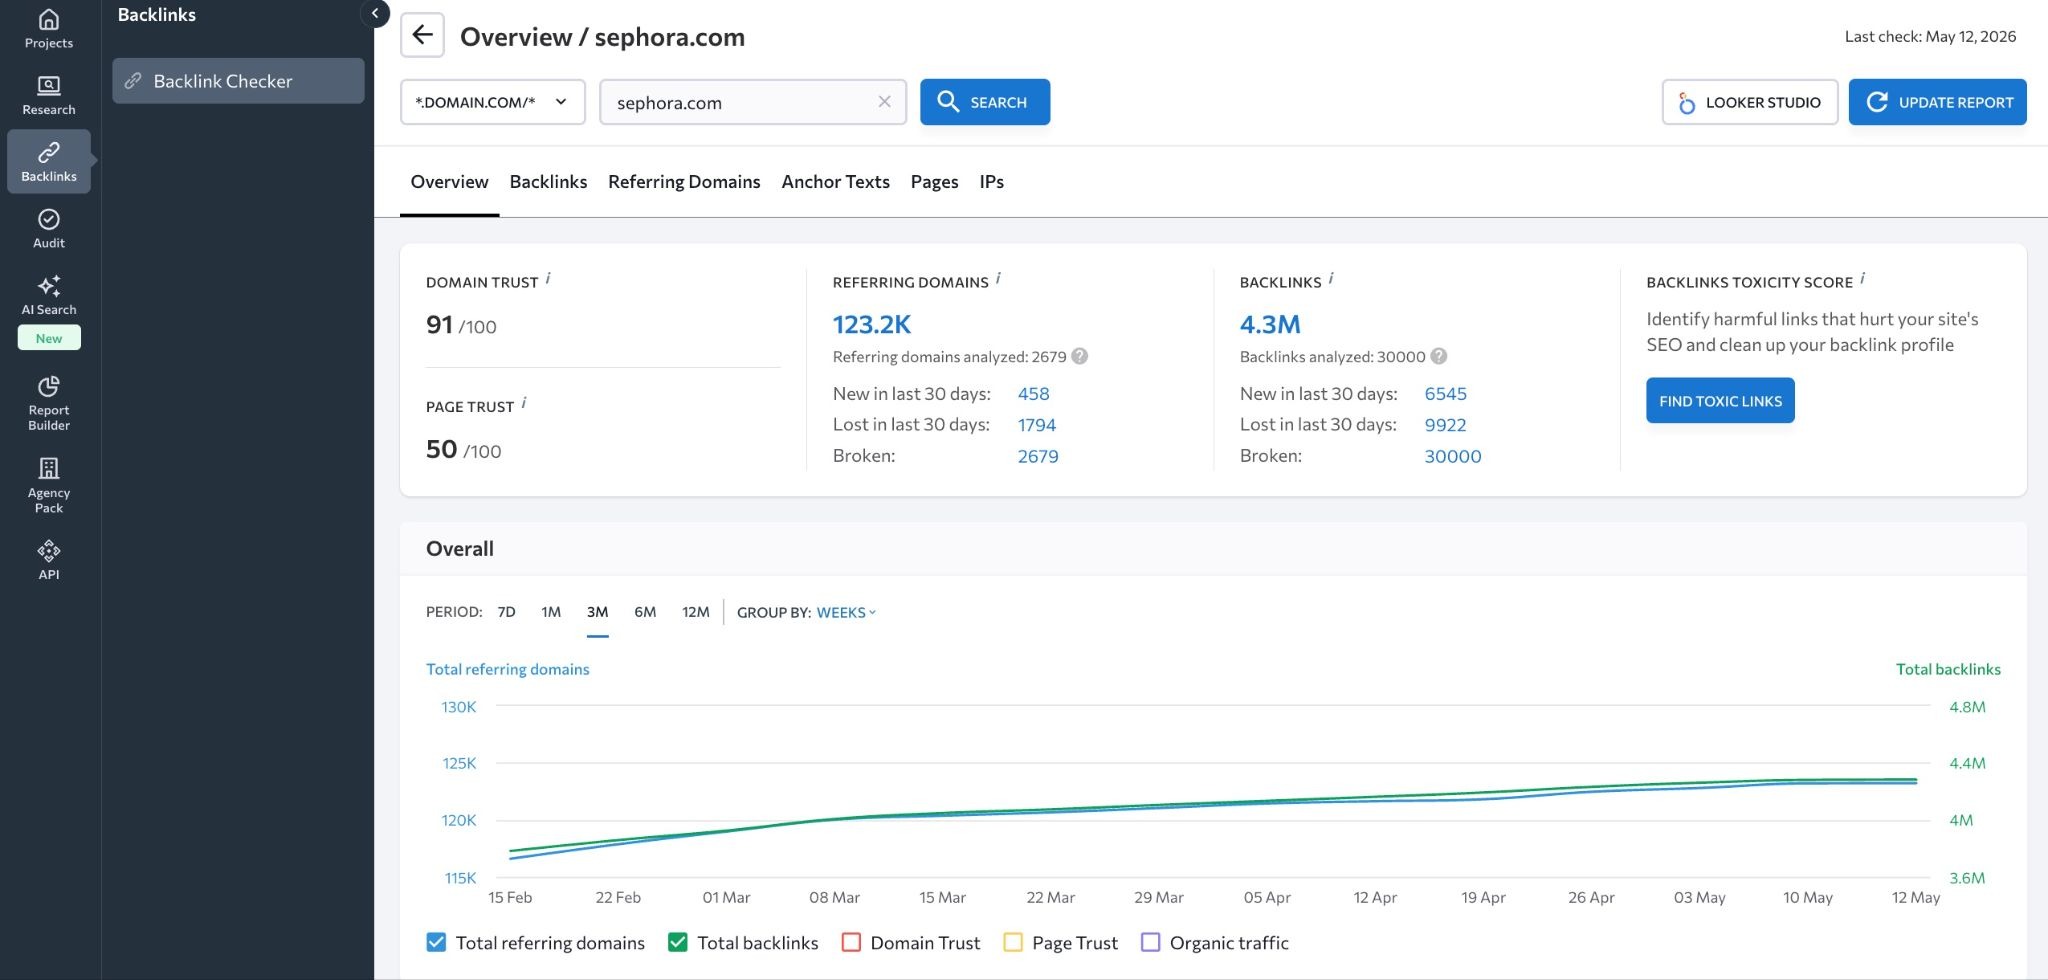
Task: Click the SEARCH button
Action: click(x=985, y=102)
